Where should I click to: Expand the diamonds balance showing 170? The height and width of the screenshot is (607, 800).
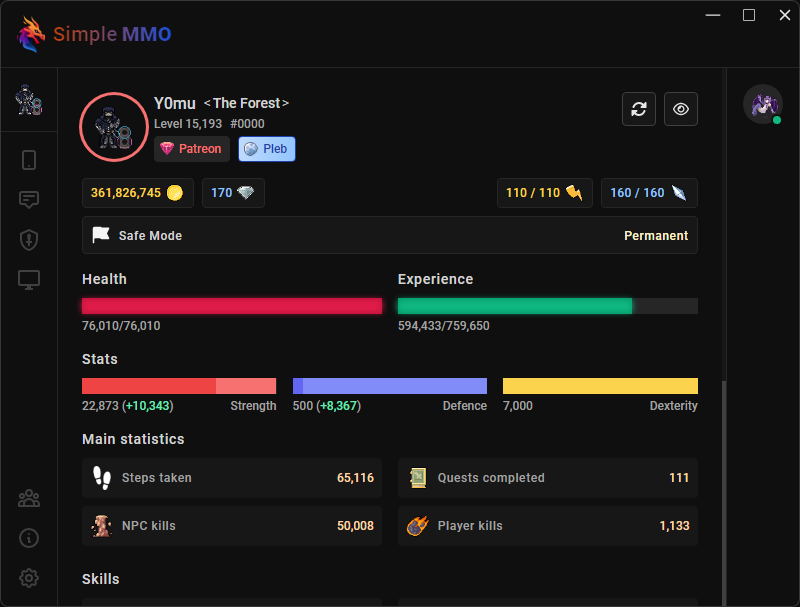233,192
